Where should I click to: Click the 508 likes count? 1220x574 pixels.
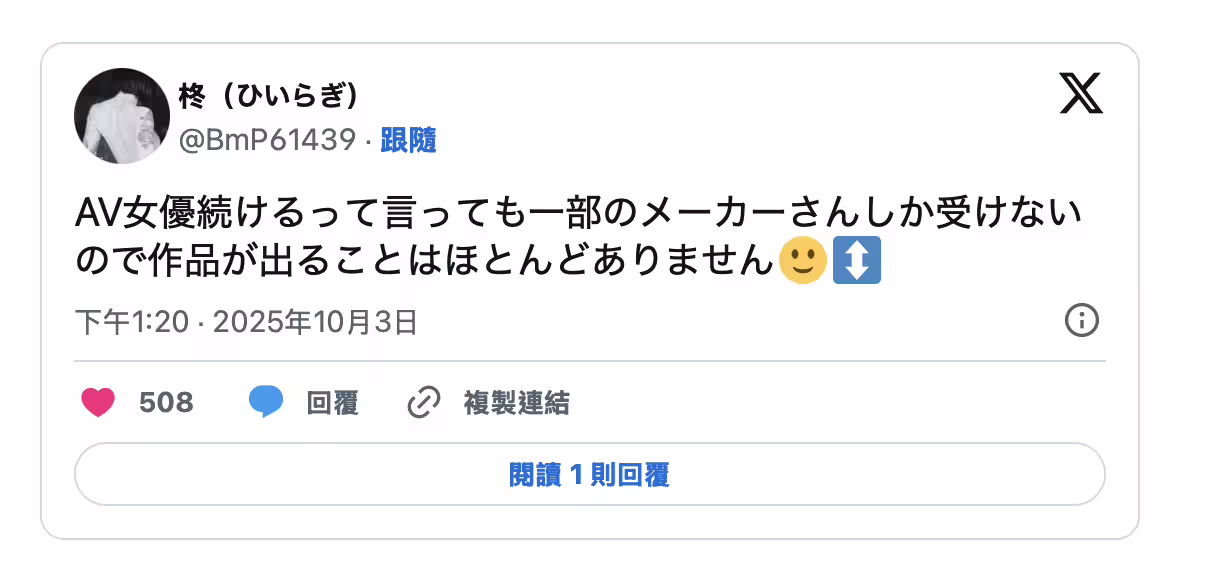pos(166,403)
